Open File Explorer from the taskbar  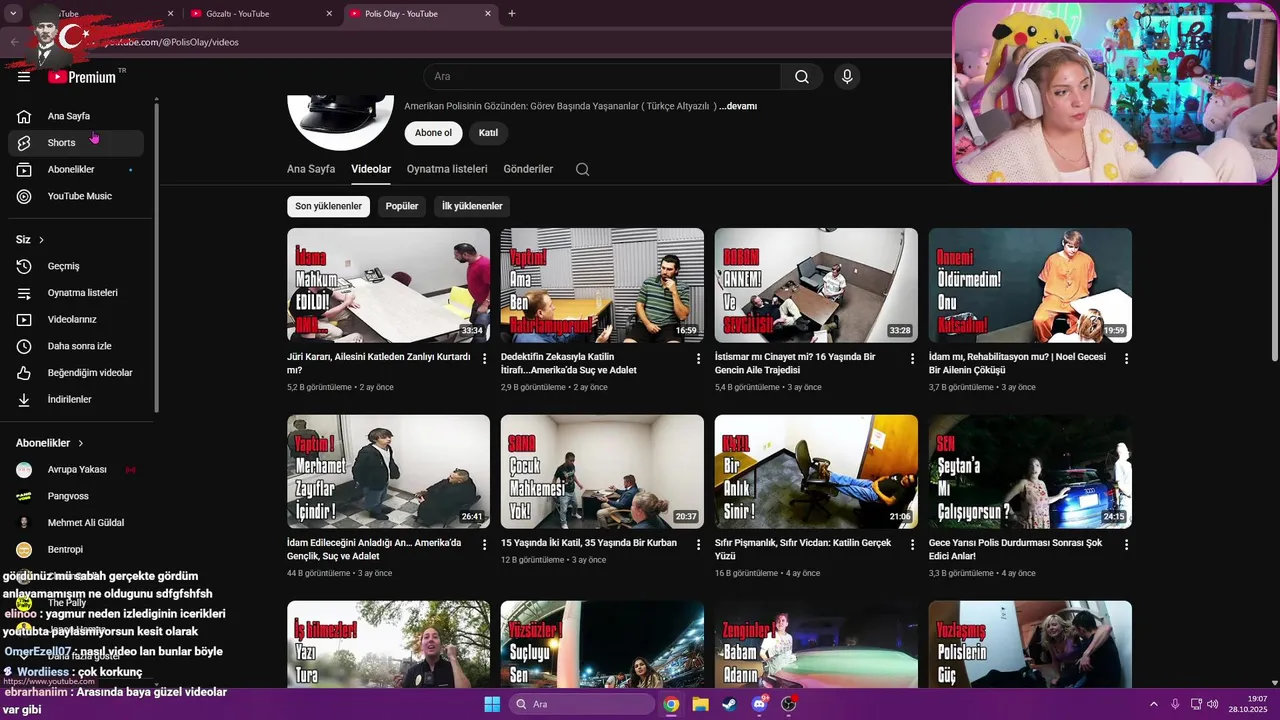700,704
